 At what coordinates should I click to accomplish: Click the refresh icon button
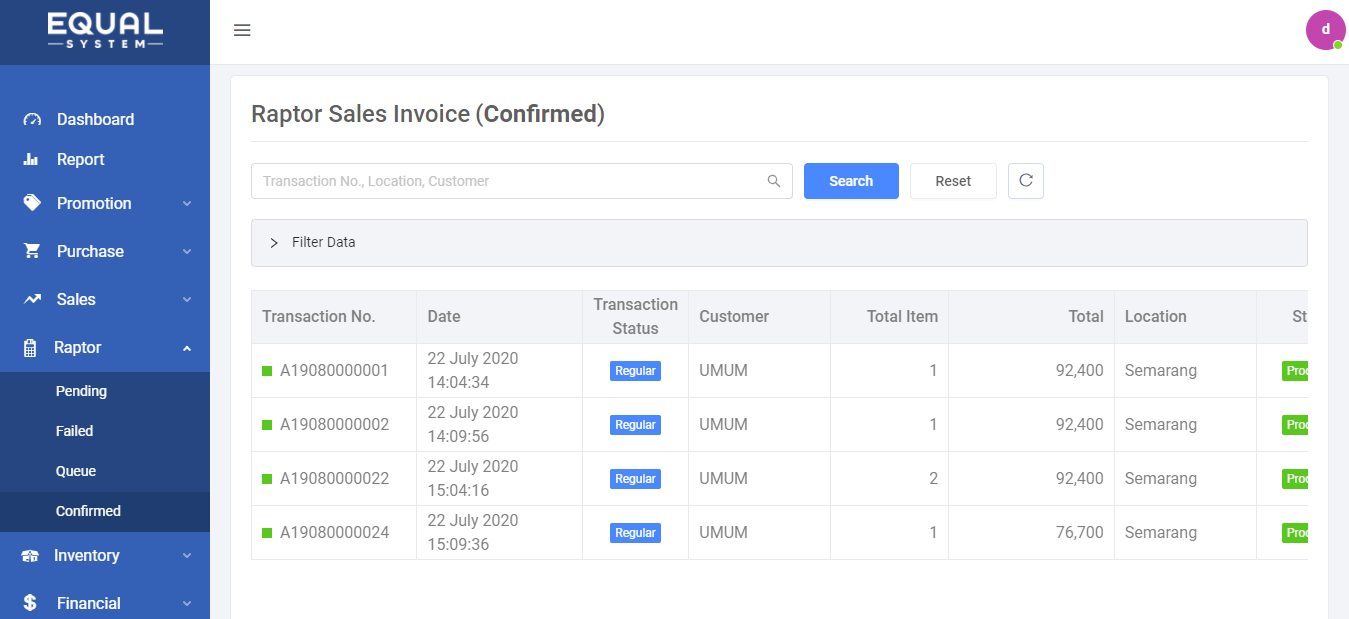1025,181
